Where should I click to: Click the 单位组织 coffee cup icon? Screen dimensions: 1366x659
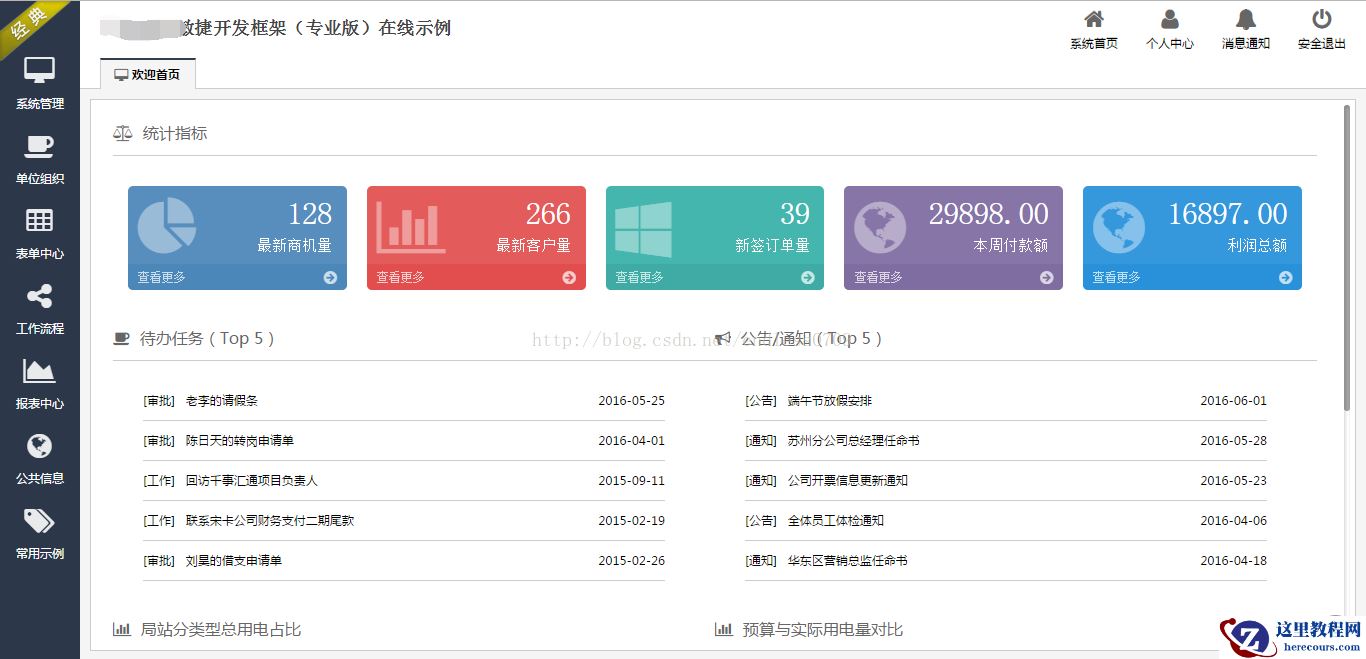[39, 147]
